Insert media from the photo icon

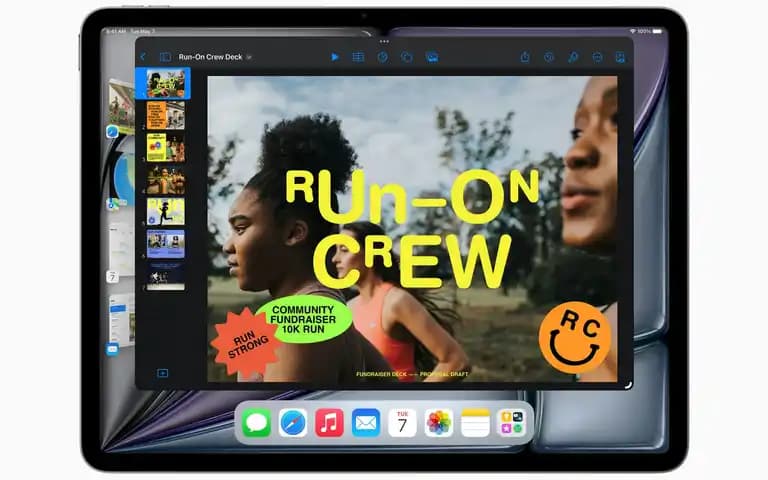tap(432, 57)
